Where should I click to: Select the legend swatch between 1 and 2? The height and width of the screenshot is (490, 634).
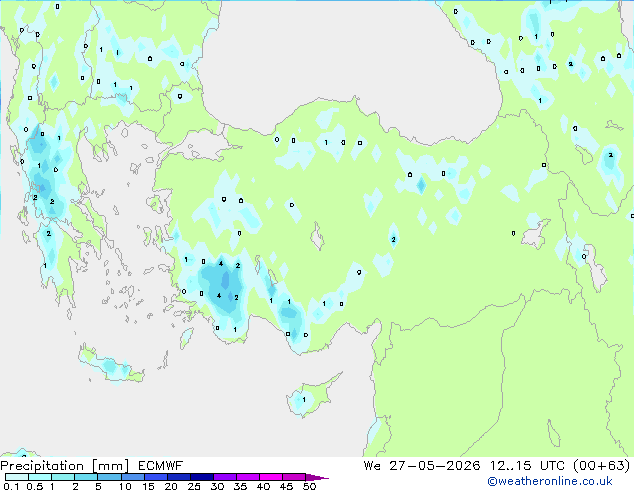tap(63, 477)
